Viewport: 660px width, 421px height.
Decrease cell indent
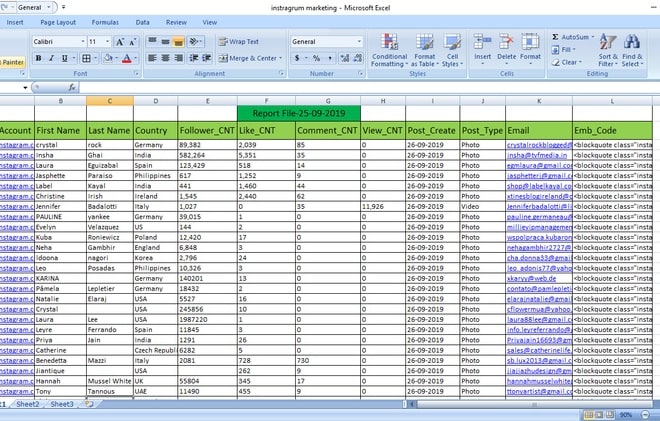(x=194, y=58)
